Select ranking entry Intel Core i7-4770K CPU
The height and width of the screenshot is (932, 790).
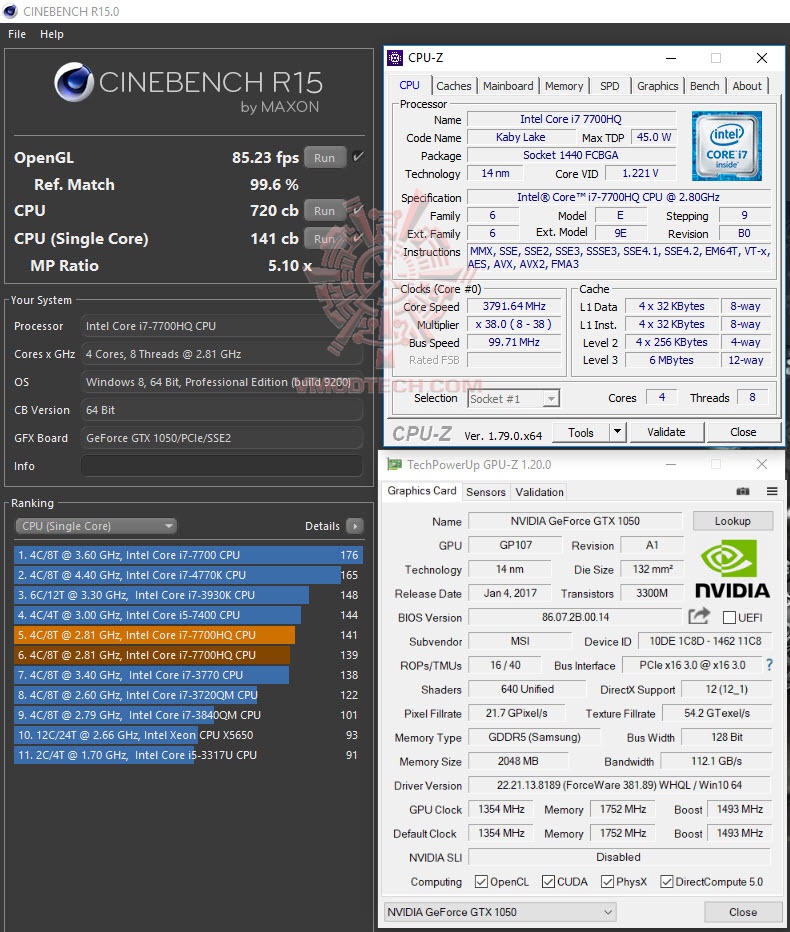pos(188,575)
